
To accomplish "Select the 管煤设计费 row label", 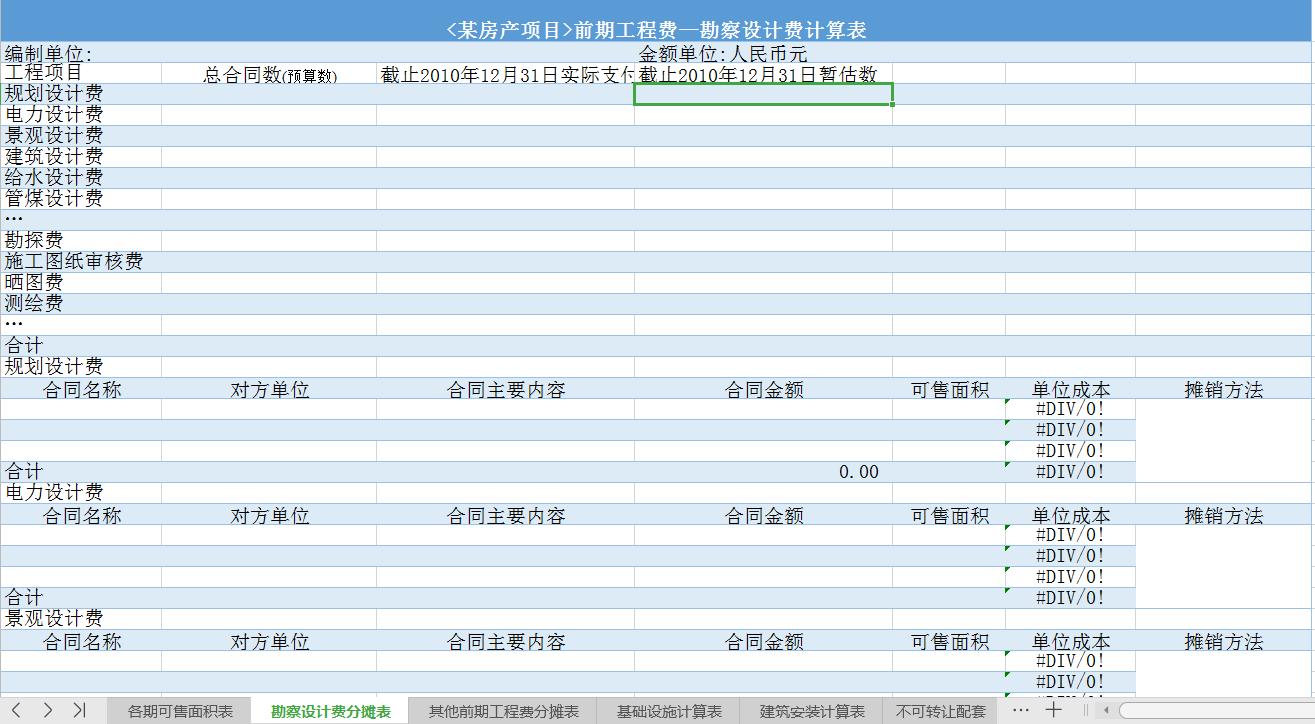I will [x=81, y=199].
